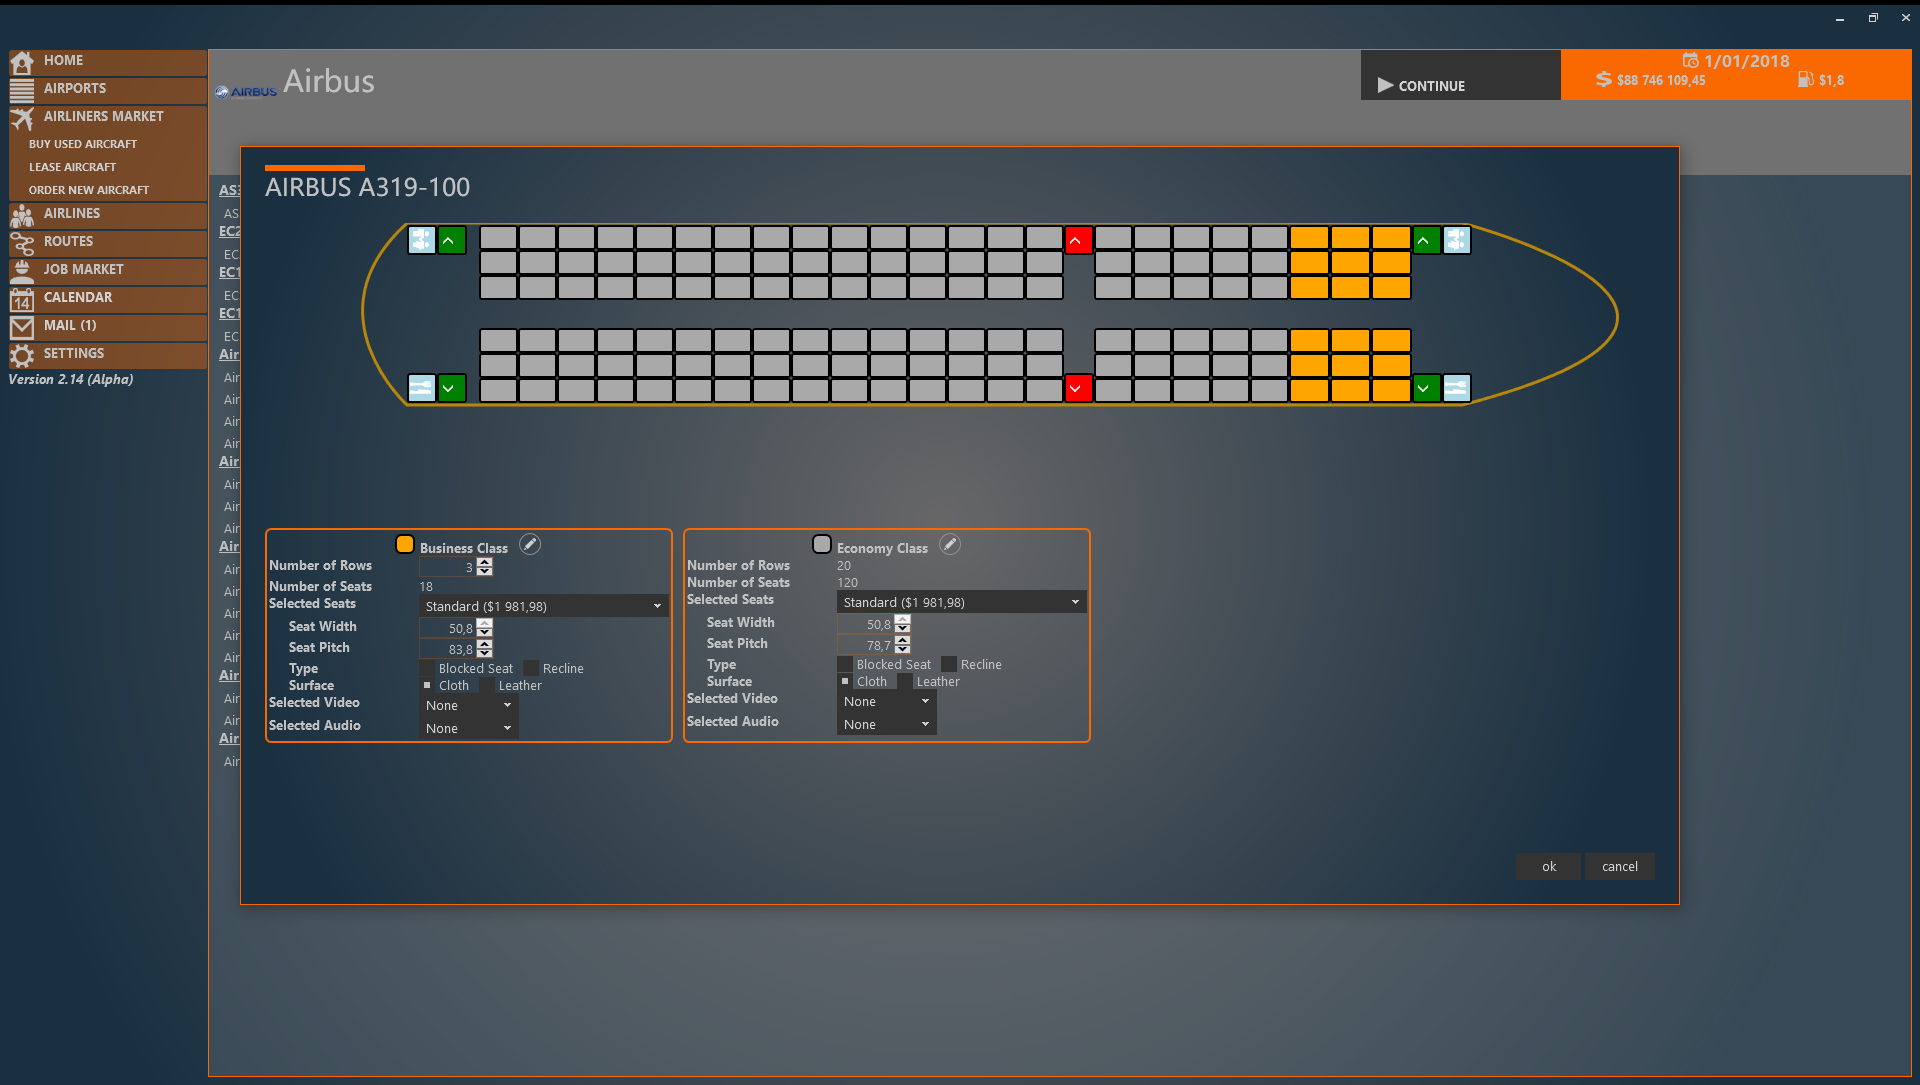Viewport: 1920px width, 1085px height.
Task: Click the Calendar icon in sidebar
Action: click(x=22, y=299)
